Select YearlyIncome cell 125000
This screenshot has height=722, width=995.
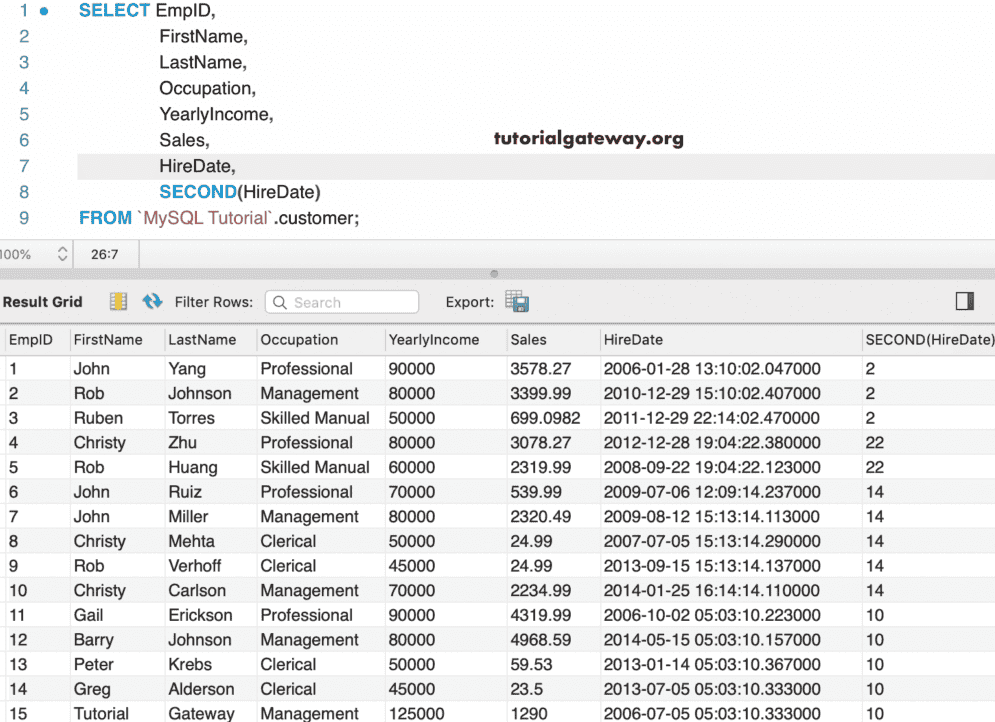416,714
